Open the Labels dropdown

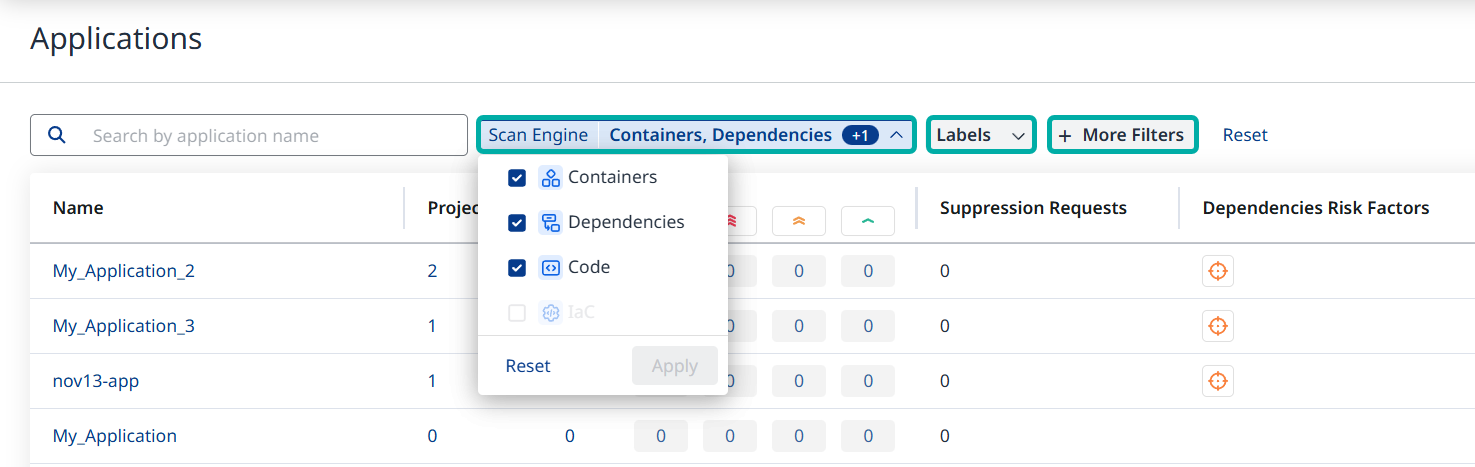tap(981, 135)
